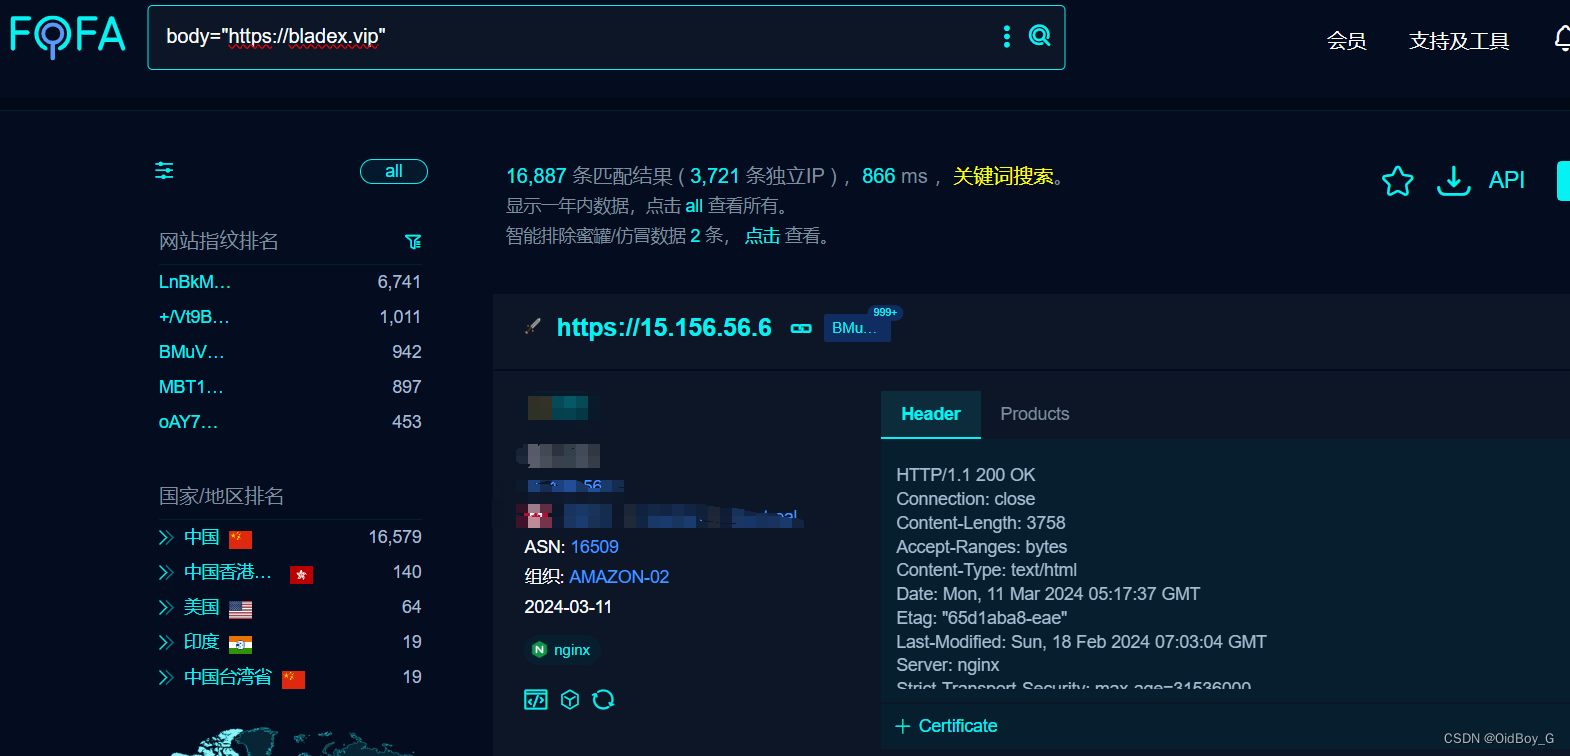The image size is (1570, 756).
Task: Open the API link
Action: [x=1506, y=180]
